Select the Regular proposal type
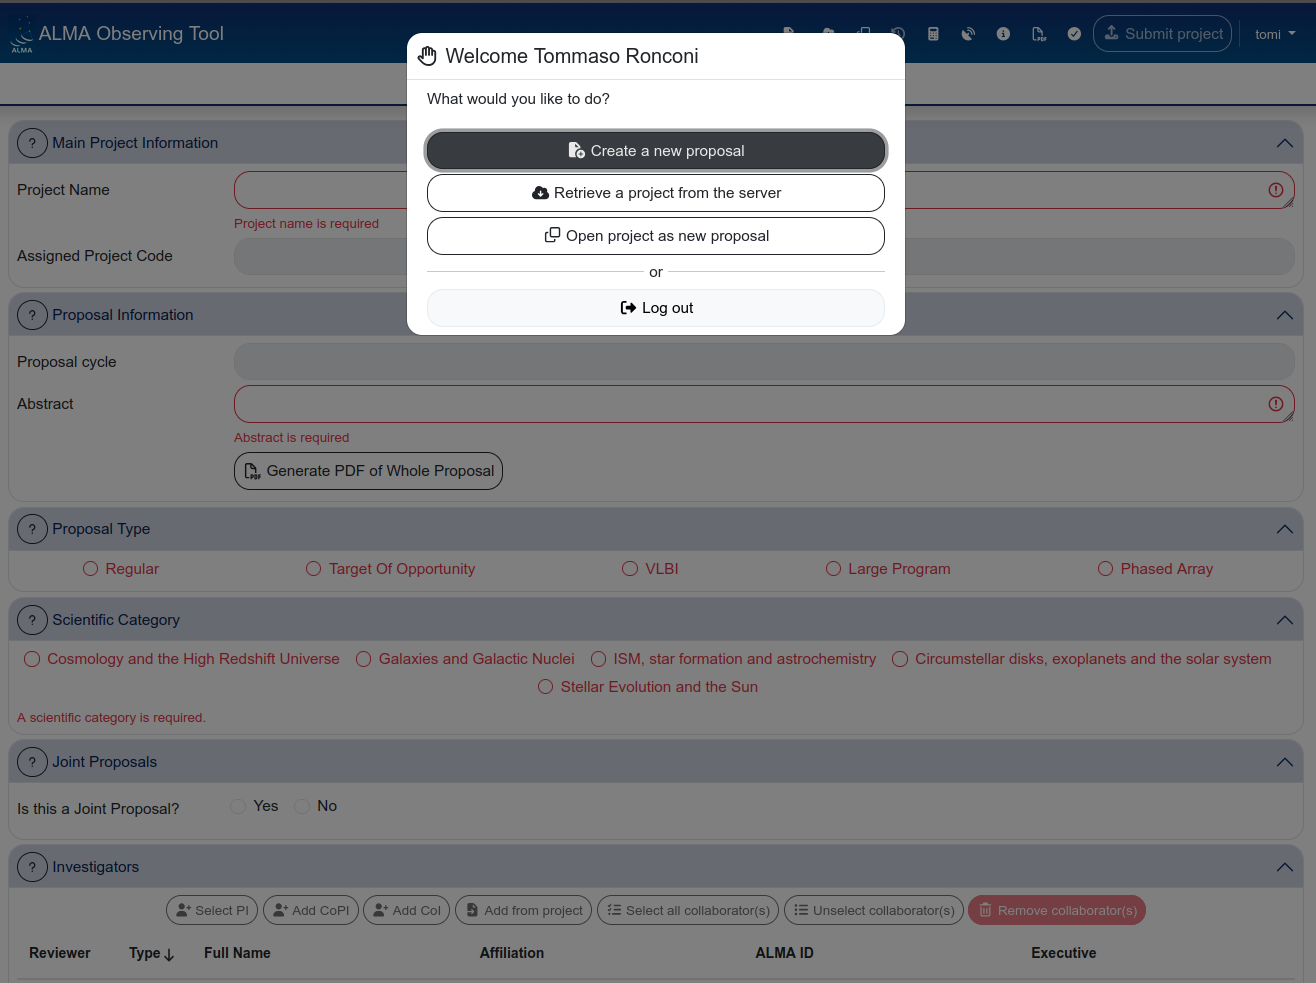 tap(91, 569)
